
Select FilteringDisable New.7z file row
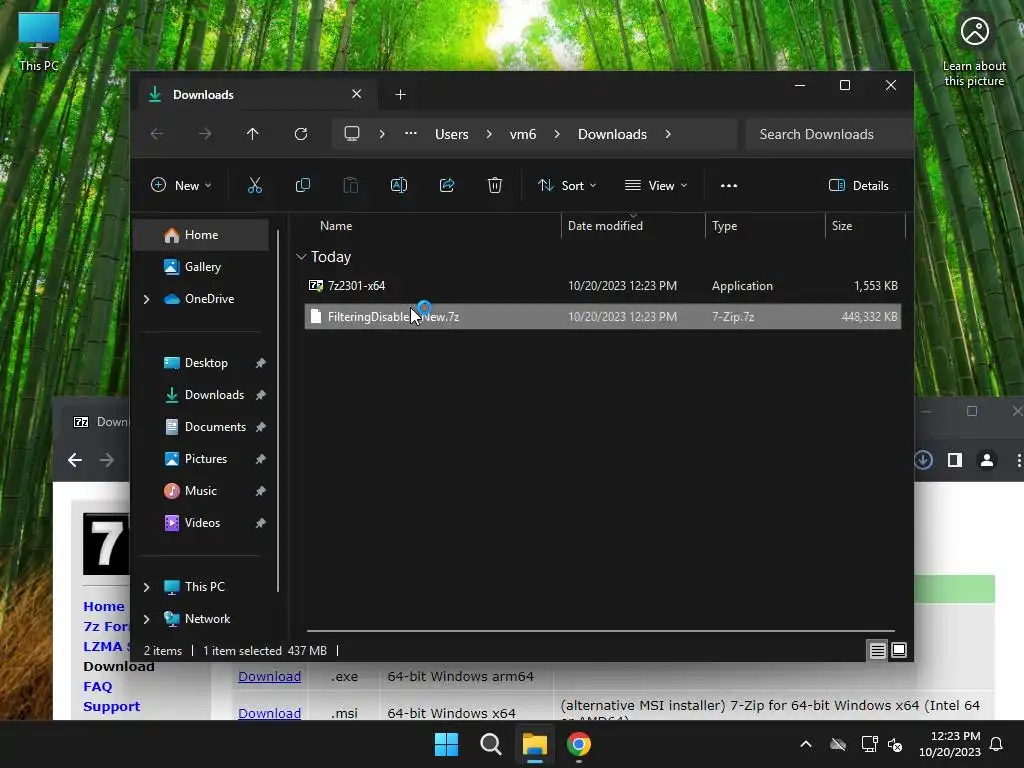point(603,317)
